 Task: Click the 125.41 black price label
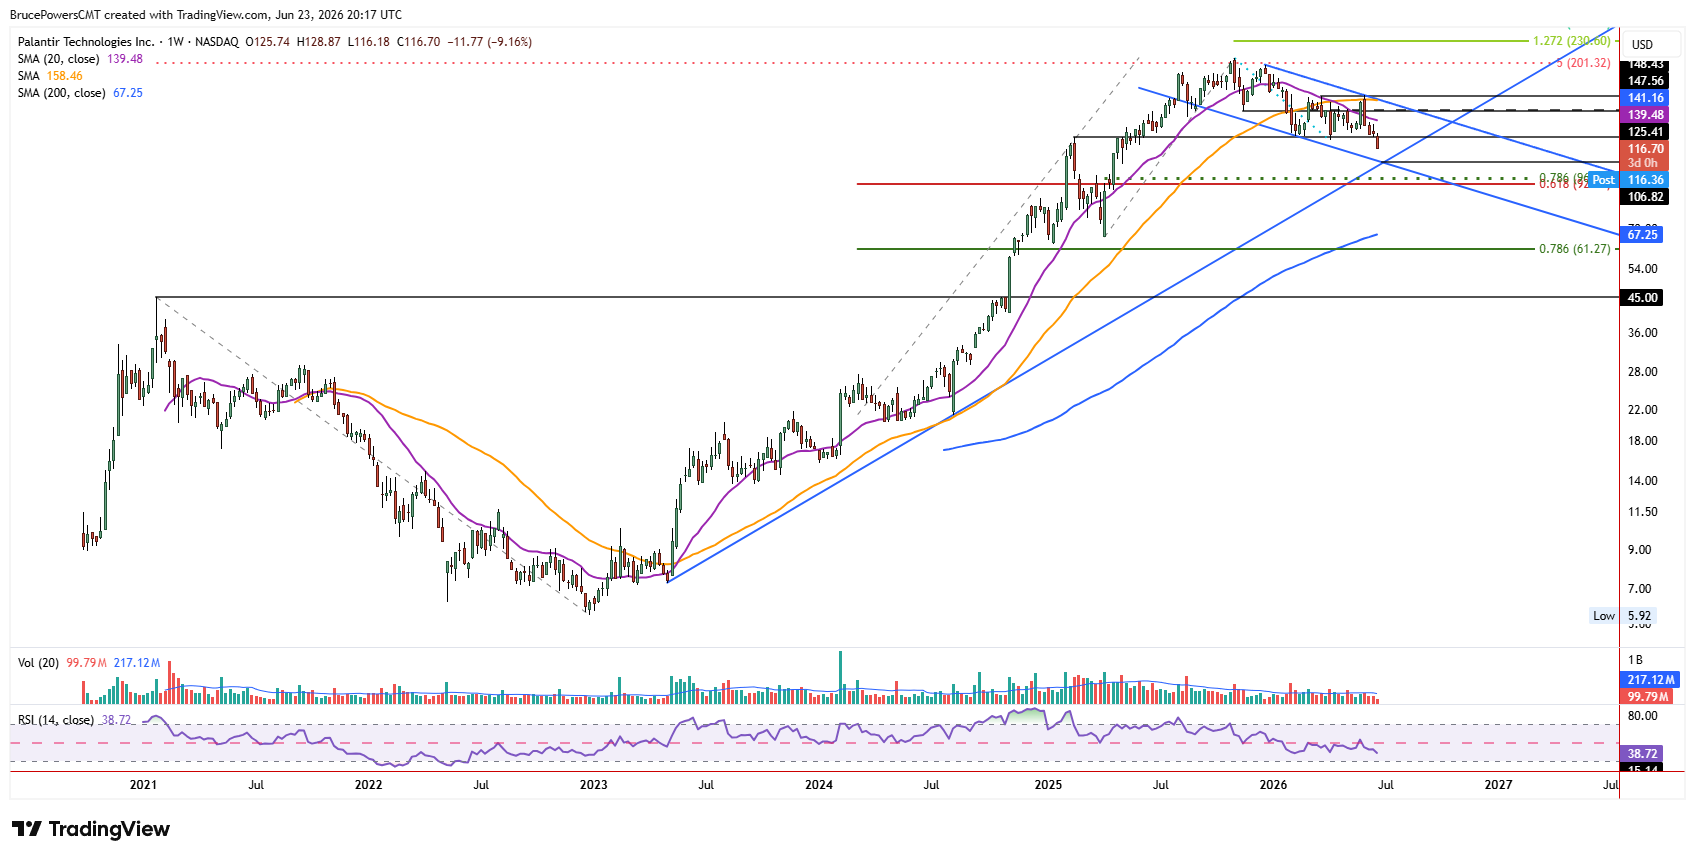pyautogui.click(x=1644, y=132)
